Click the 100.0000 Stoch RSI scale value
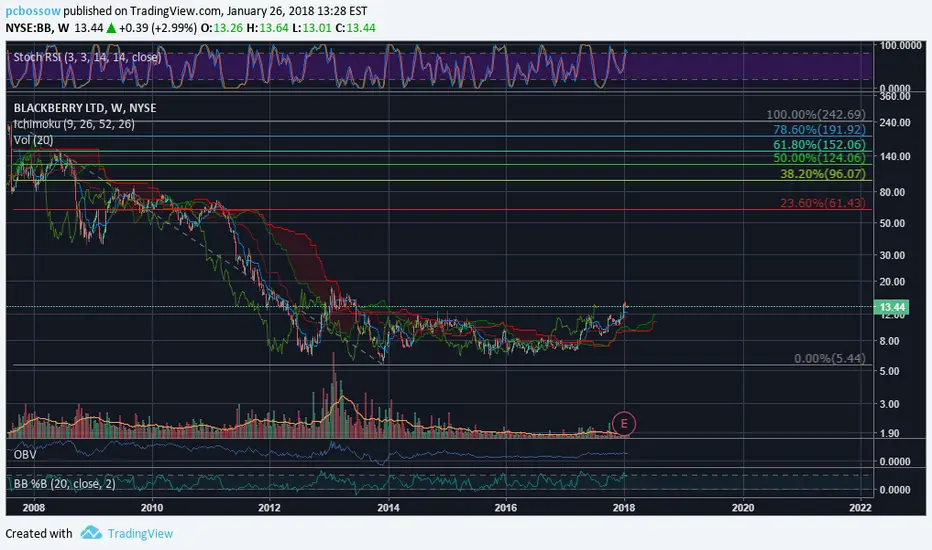 (x=900, y=45)
